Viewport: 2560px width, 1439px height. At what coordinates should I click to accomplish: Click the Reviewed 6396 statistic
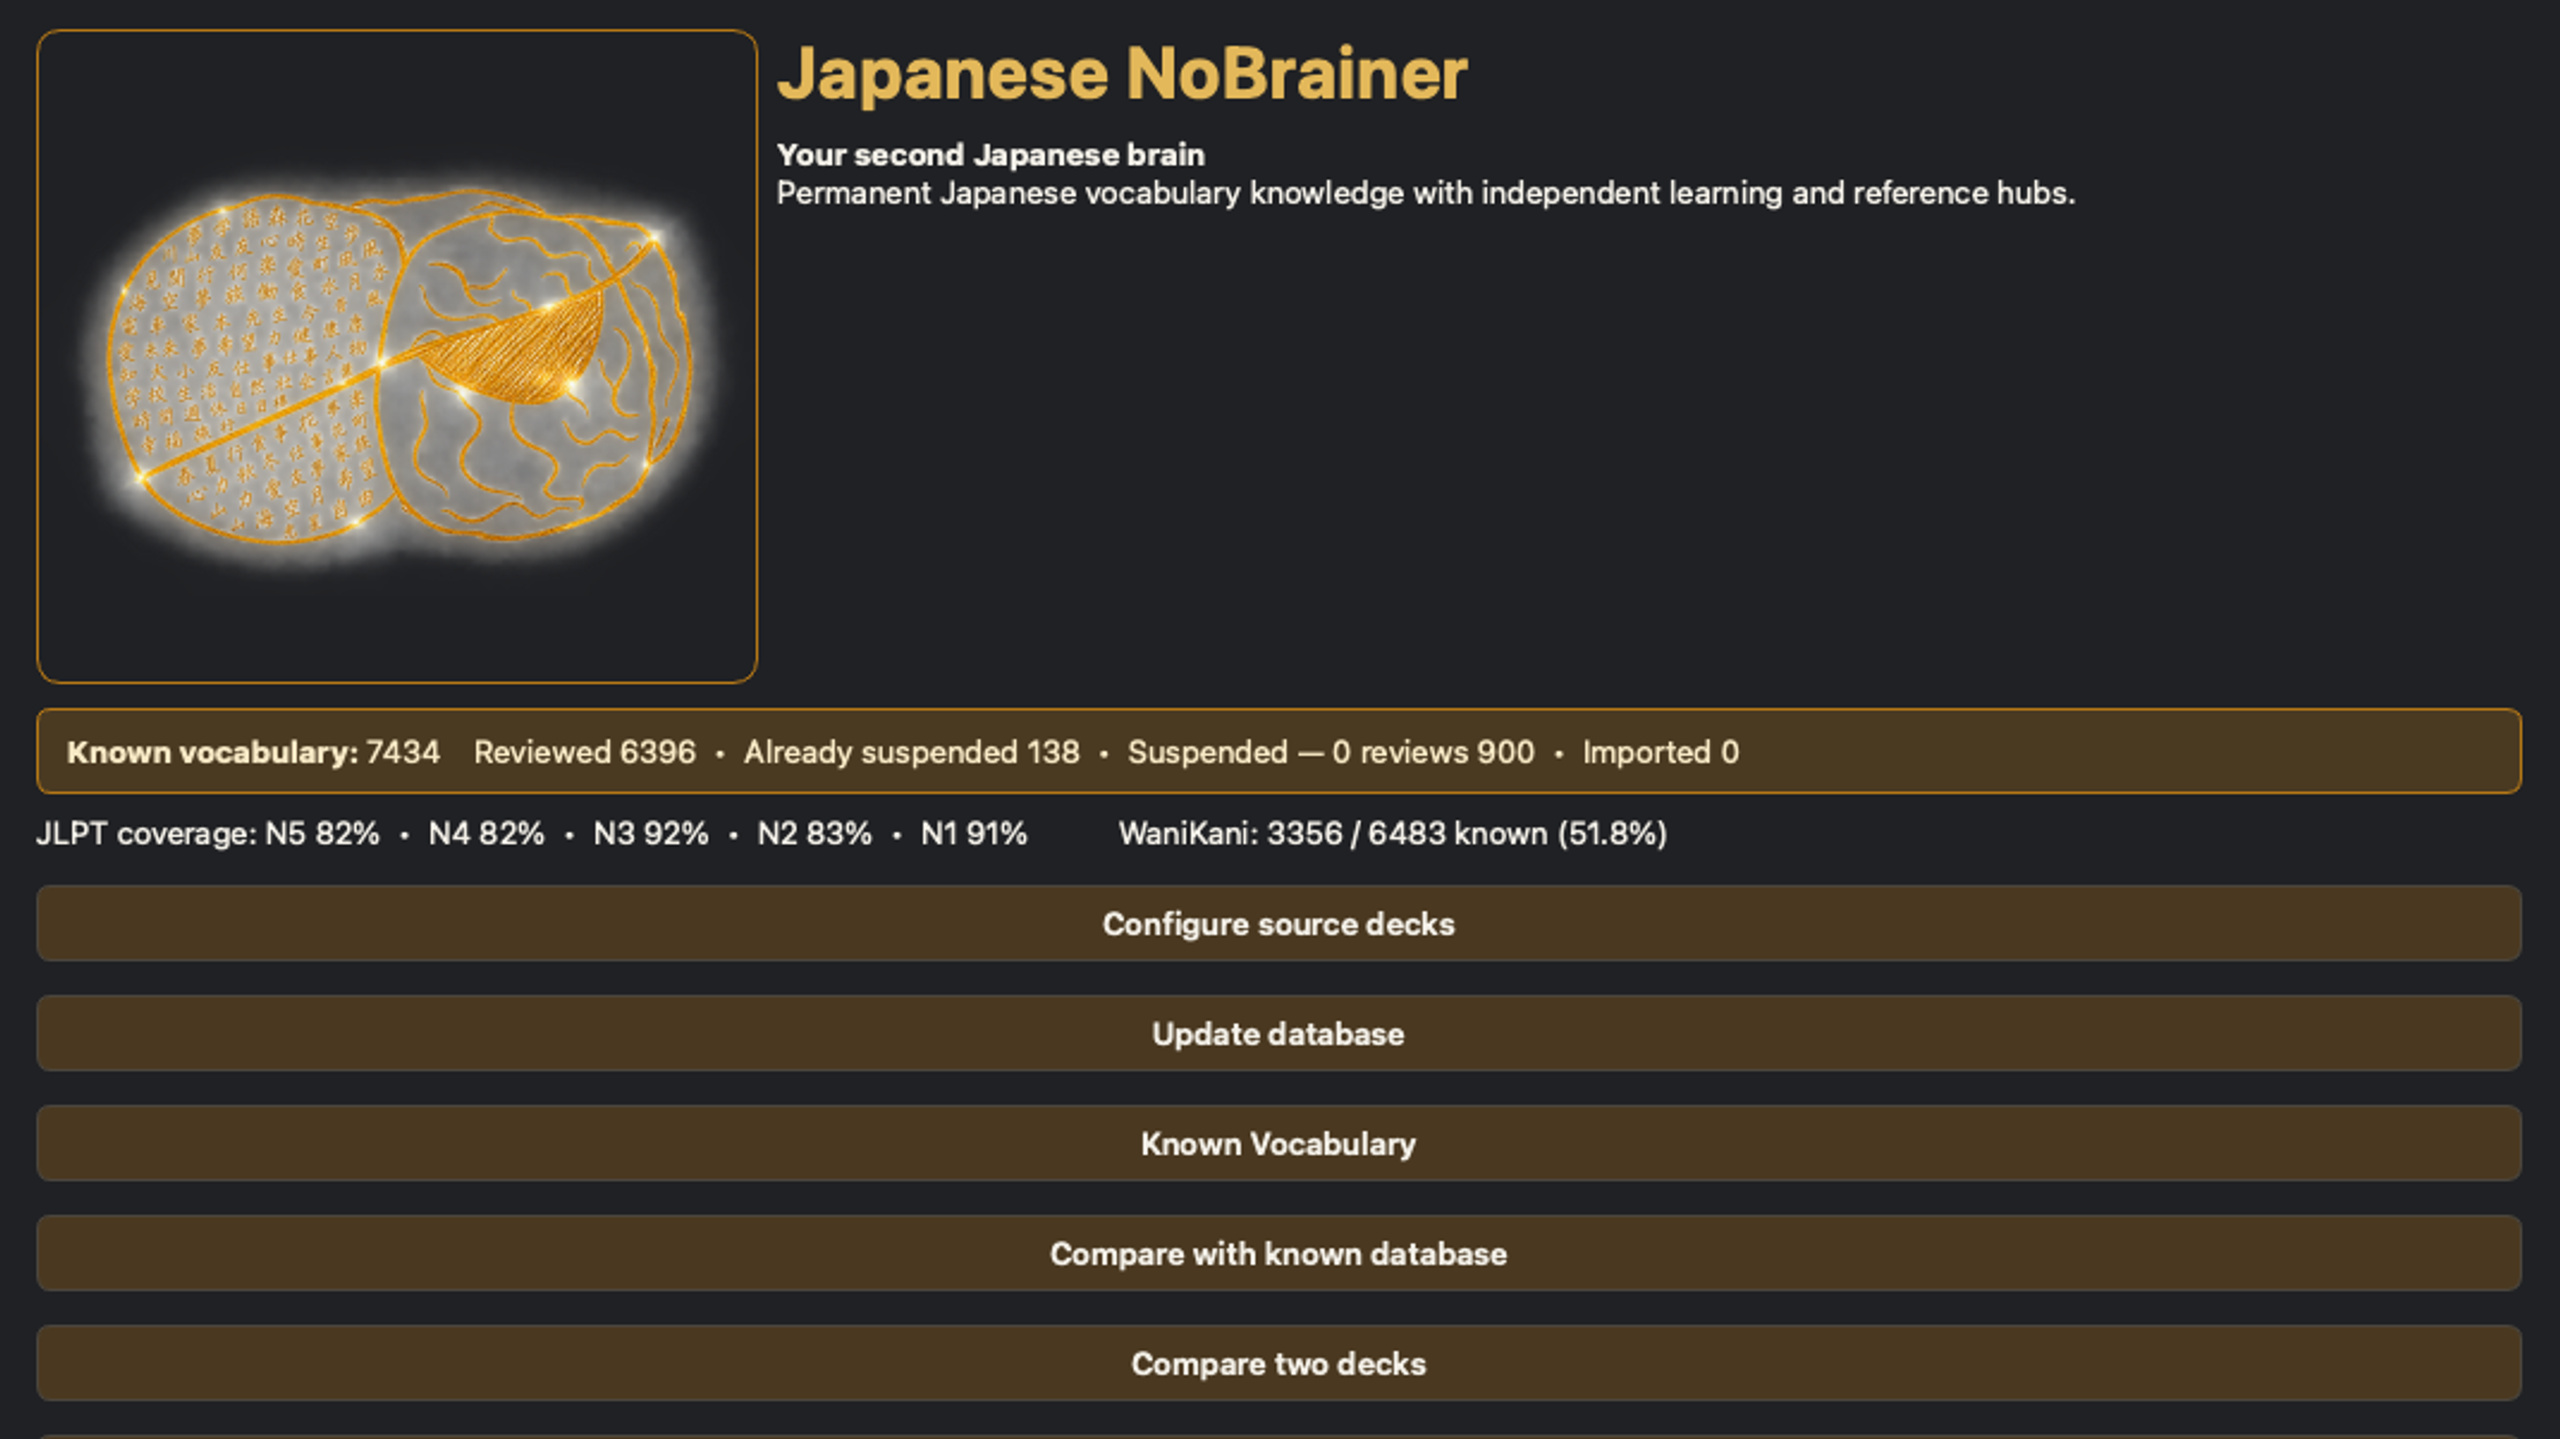click(x=584, y=752)
